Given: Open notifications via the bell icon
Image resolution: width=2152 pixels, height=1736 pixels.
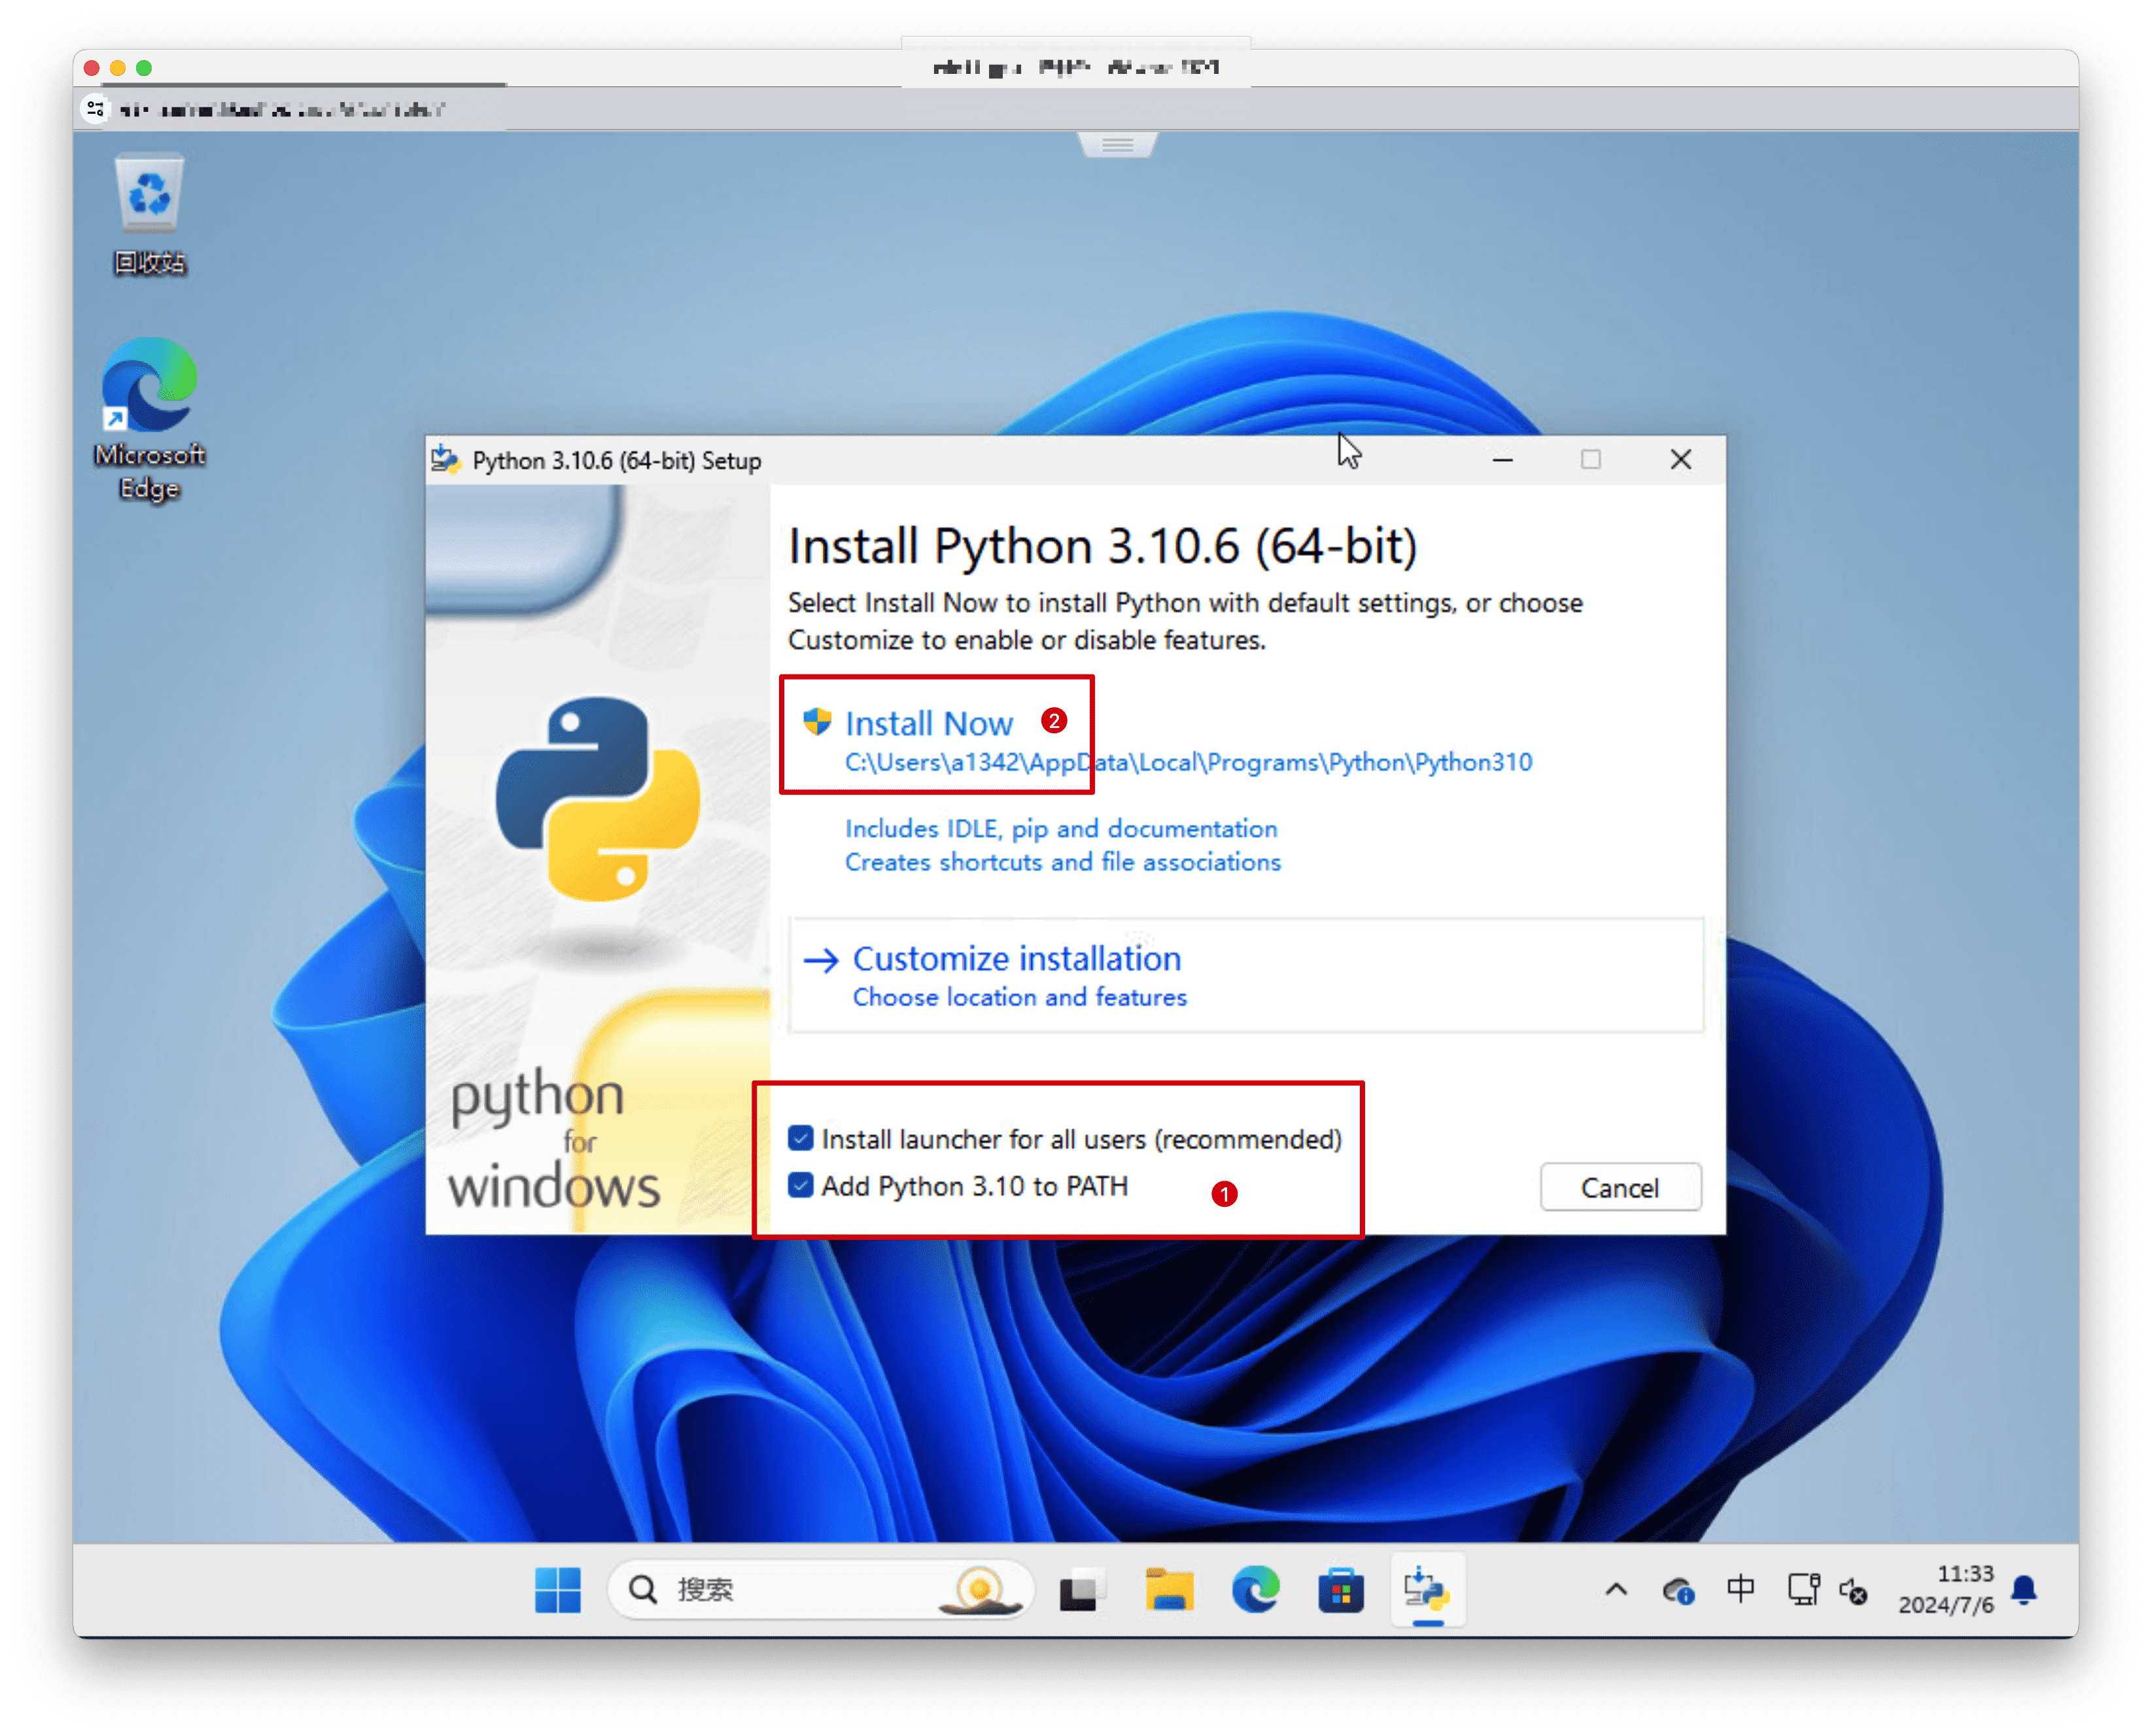Looking at the screenshot, I should click(x=2023, y=1589).
